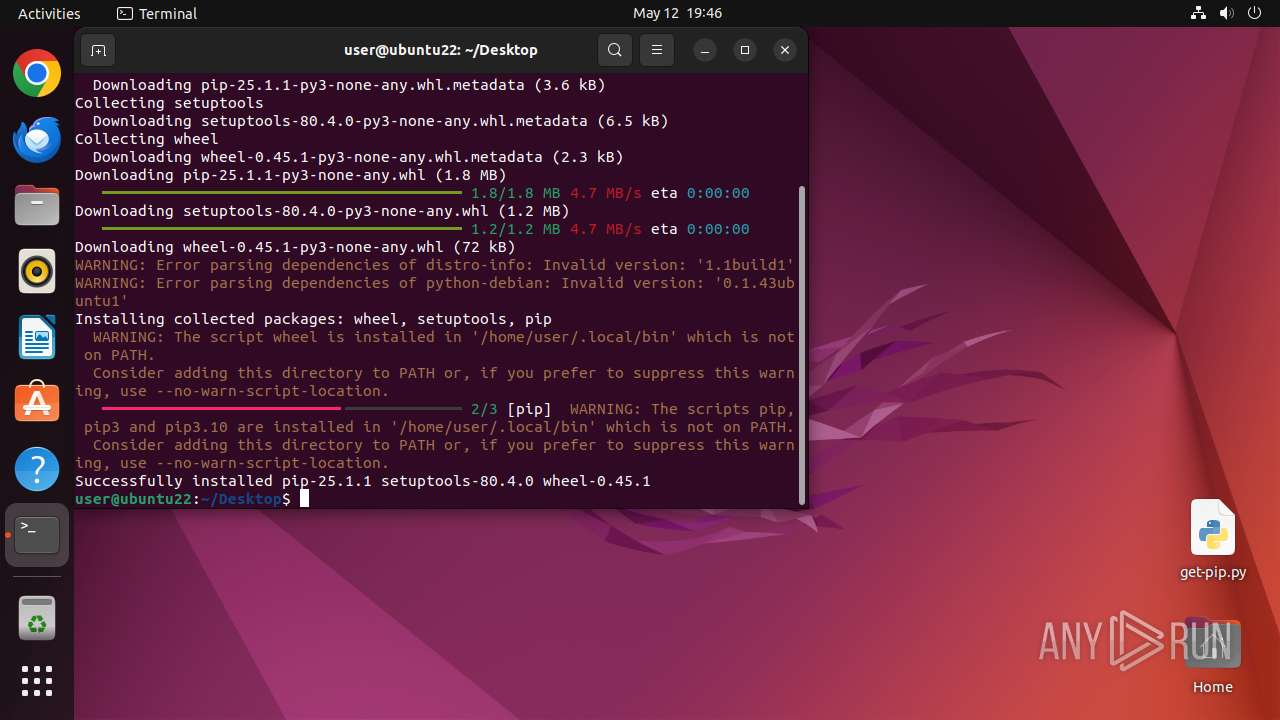Click the 2/3 [pip] install progress bar
This screenshot has height=720, width=1280.
281,409
